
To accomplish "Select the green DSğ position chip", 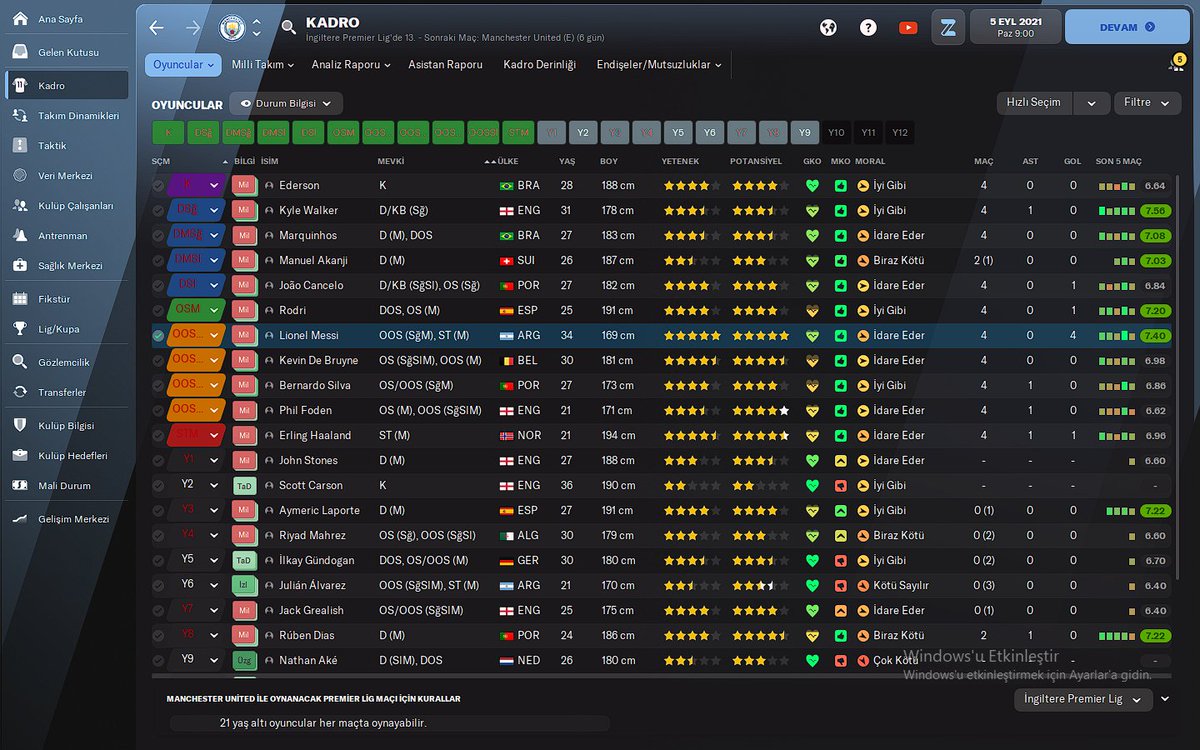I will pyautogui.click(x=201, y=132).
